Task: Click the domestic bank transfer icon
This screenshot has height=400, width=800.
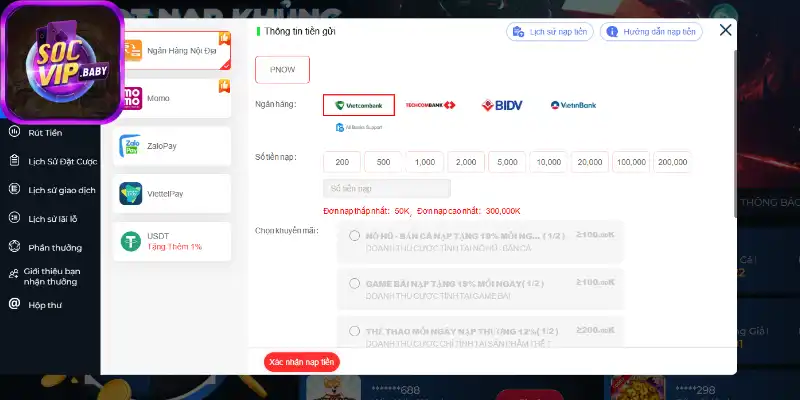Action: pyautogui.click(x=133, y=51)
